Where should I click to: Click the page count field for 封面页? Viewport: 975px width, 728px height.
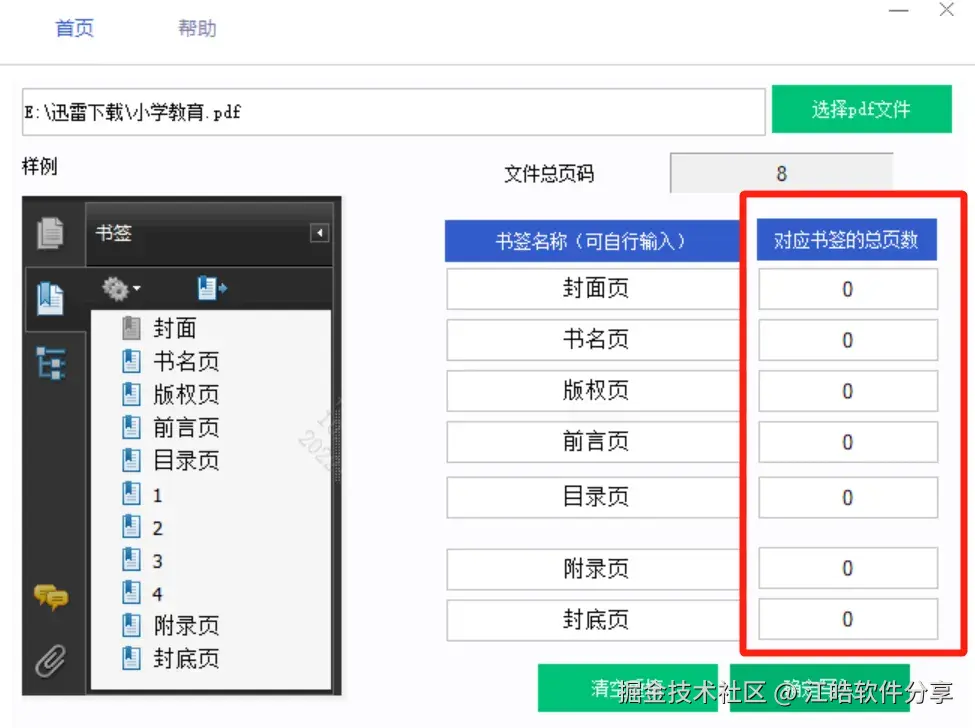[x=847, y=289]
